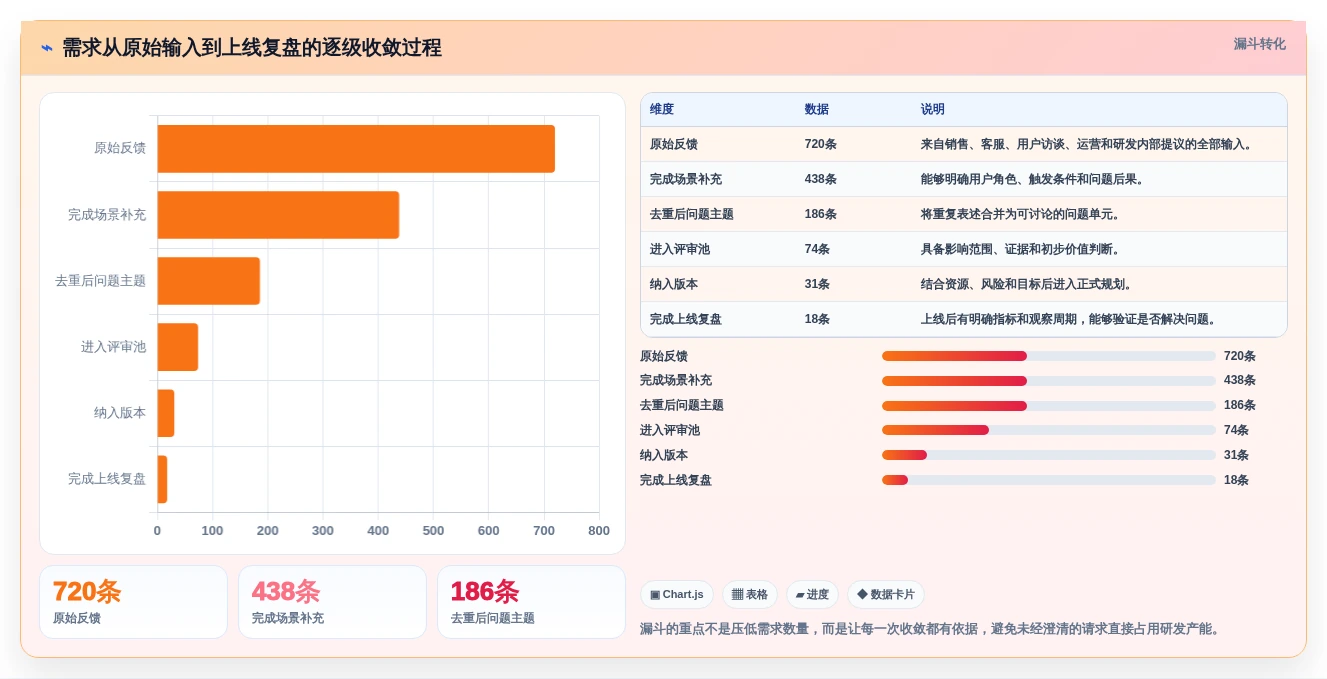Click the 完成上线复盘 bar in the chart
The width and height of the screenshot is (1327, 679).
coord(162,479)
